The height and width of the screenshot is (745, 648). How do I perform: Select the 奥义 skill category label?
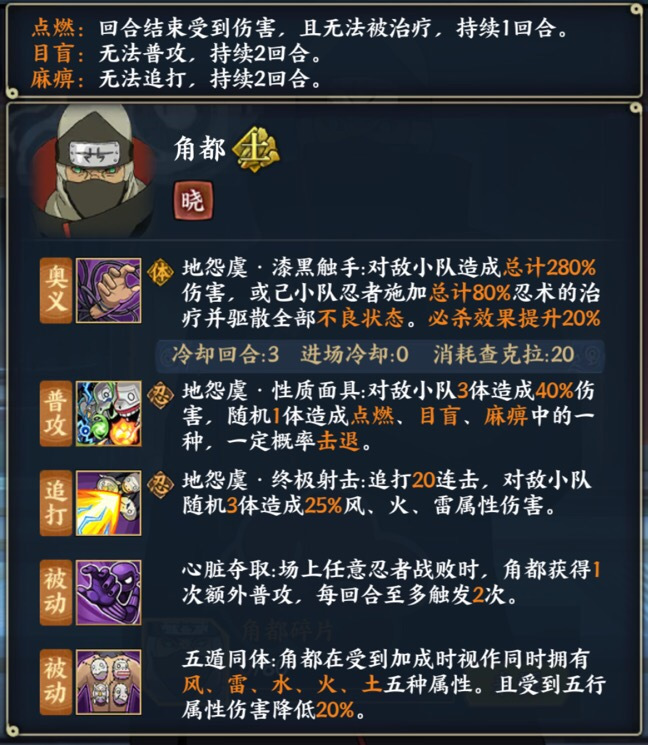click(56, 291)
